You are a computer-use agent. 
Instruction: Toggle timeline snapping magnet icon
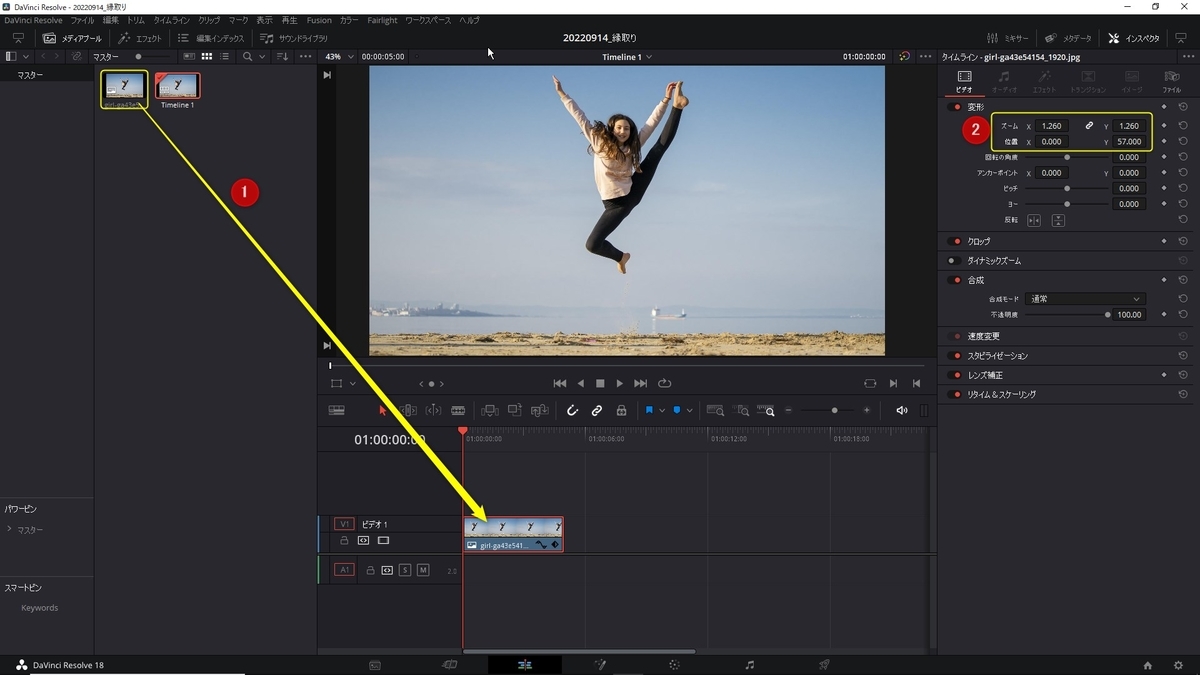tap(572, 410)
